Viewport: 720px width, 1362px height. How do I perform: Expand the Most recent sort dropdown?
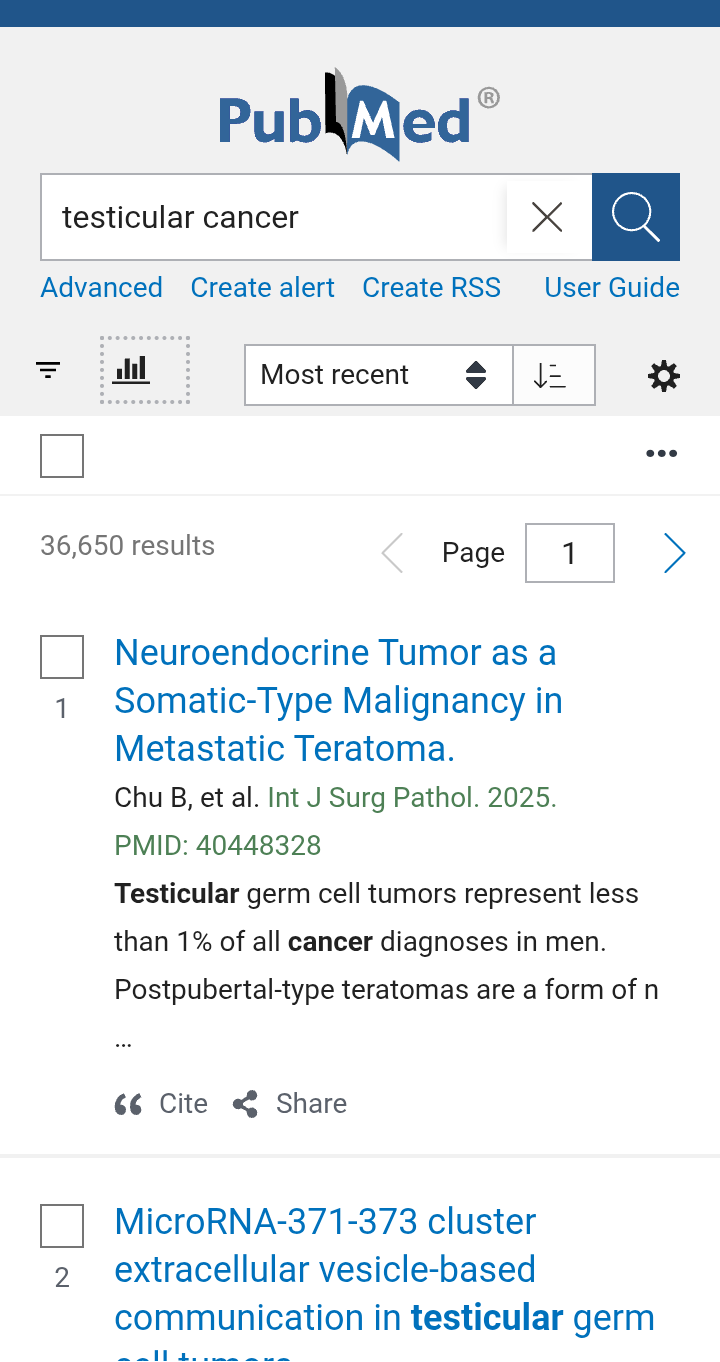(378, 375)
